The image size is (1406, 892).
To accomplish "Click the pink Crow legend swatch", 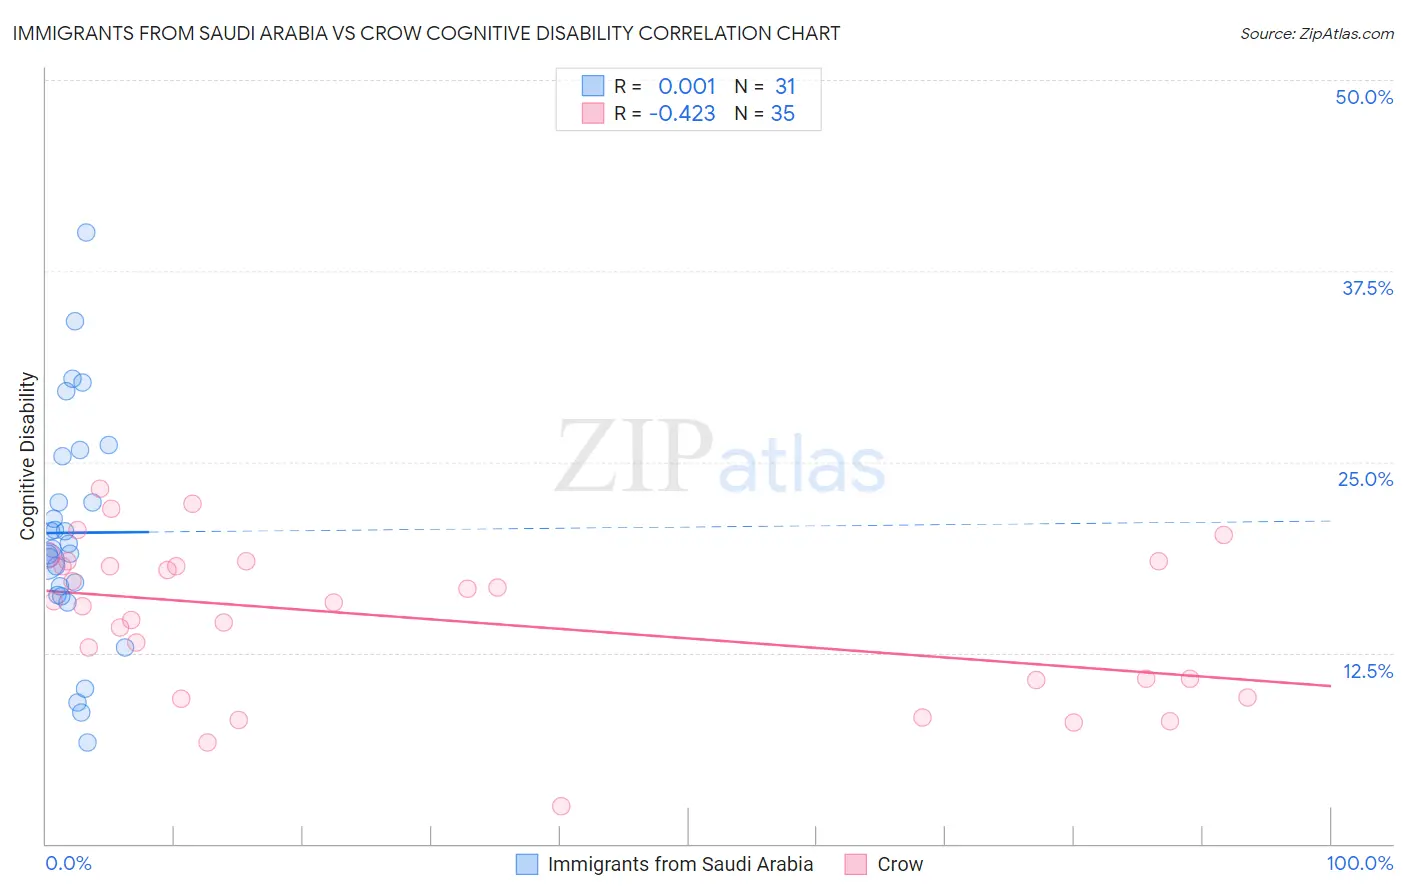I will 855,864.
